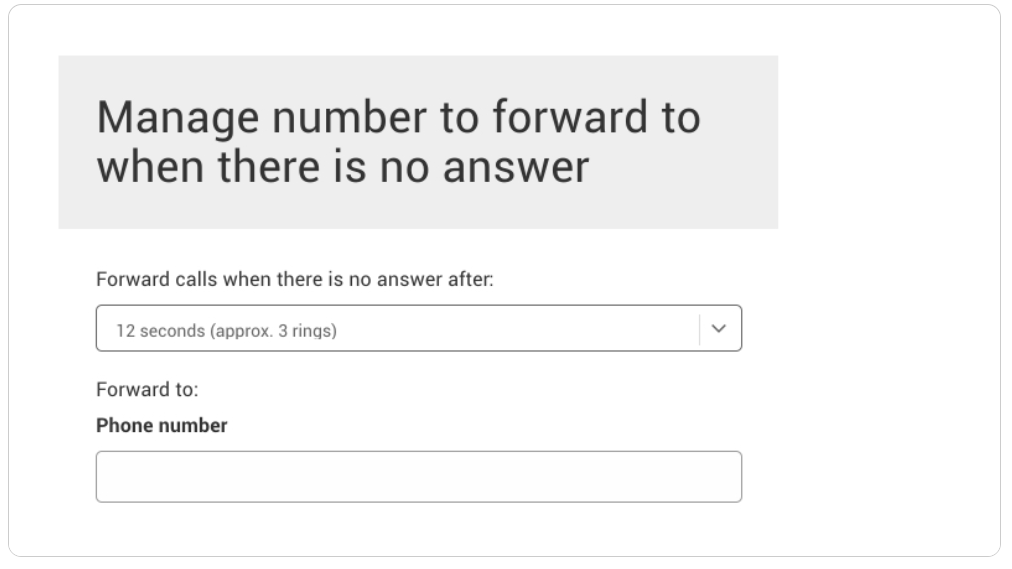Click the right end of the phone number box

[x=733, y=477]
